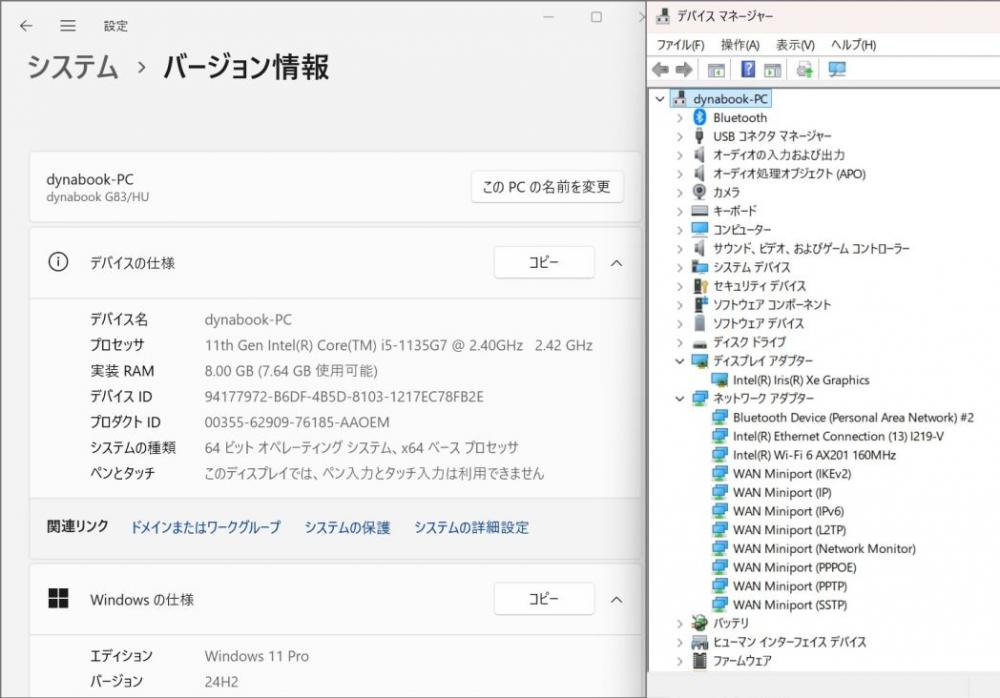This screenshot has width=1000, height=698.
Task: Click コピー button in デバイスの仕様
Action: [543, 262]
